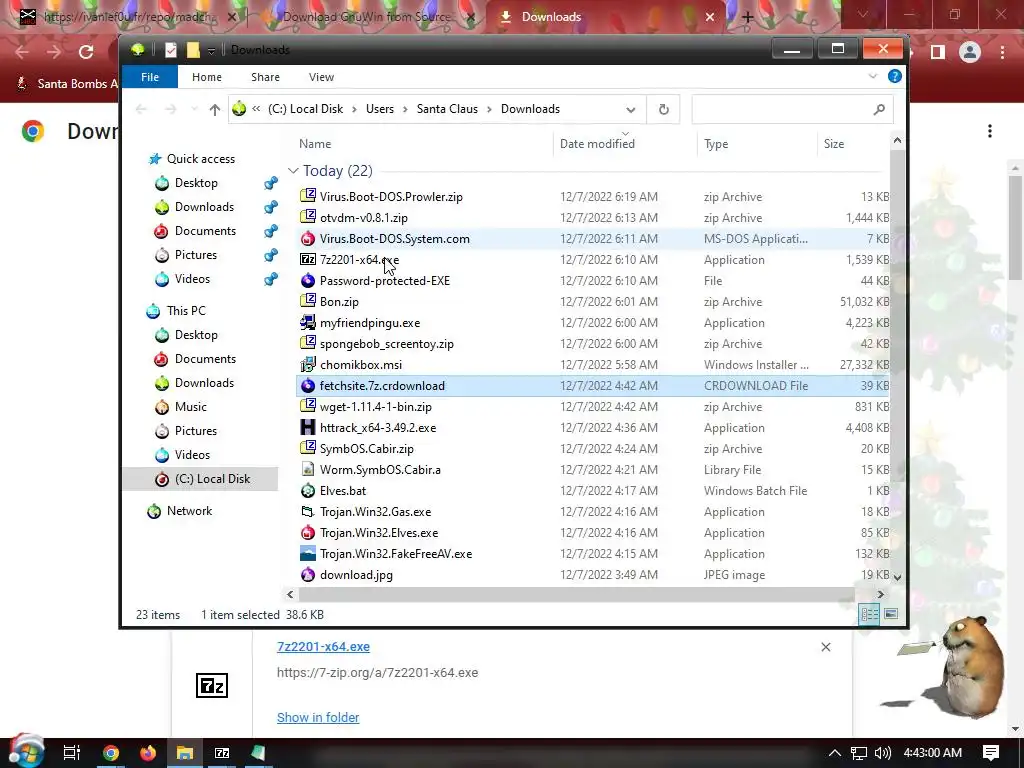Click the myfriendpingu.exe file icon
Viewport: 1024px width, 768px height.
(308, 322)
